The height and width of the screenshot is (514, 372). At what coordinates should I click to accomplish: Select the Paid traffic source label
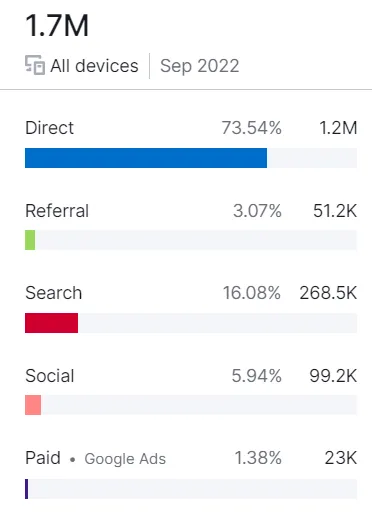coord(43,458)
